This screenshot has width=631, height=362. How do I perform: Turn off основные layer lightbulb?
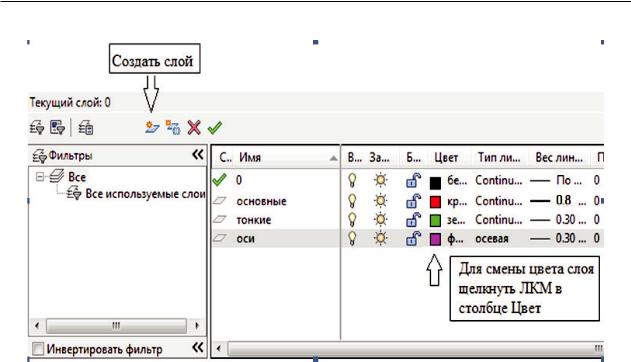coord(352,200)
